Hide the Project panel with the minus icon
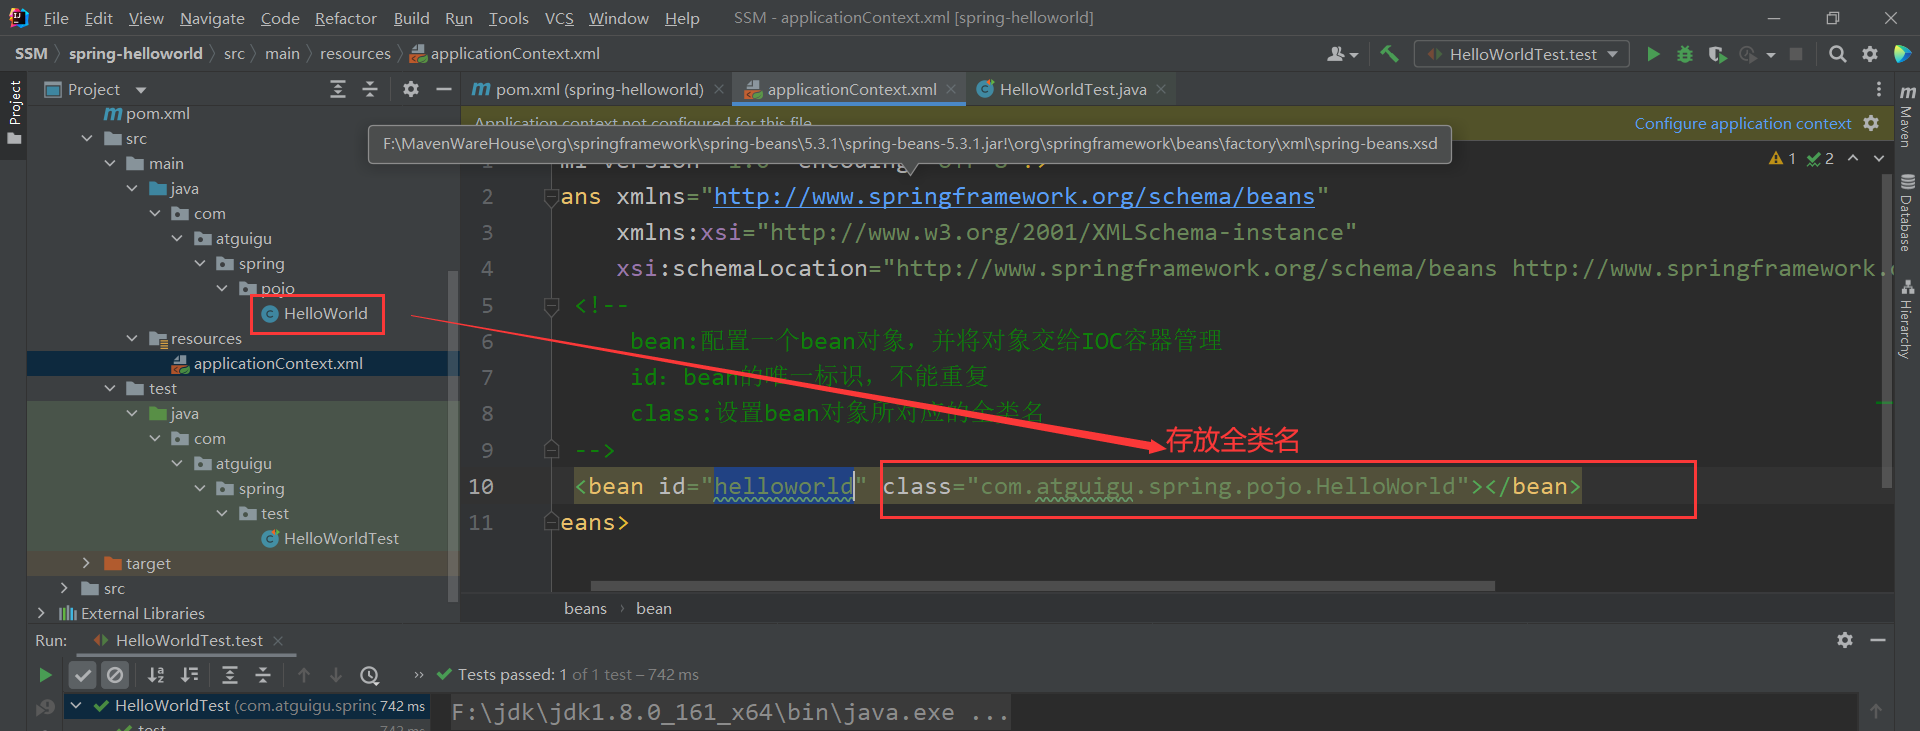Screen dimensions: 1920x731 point(443,89)
